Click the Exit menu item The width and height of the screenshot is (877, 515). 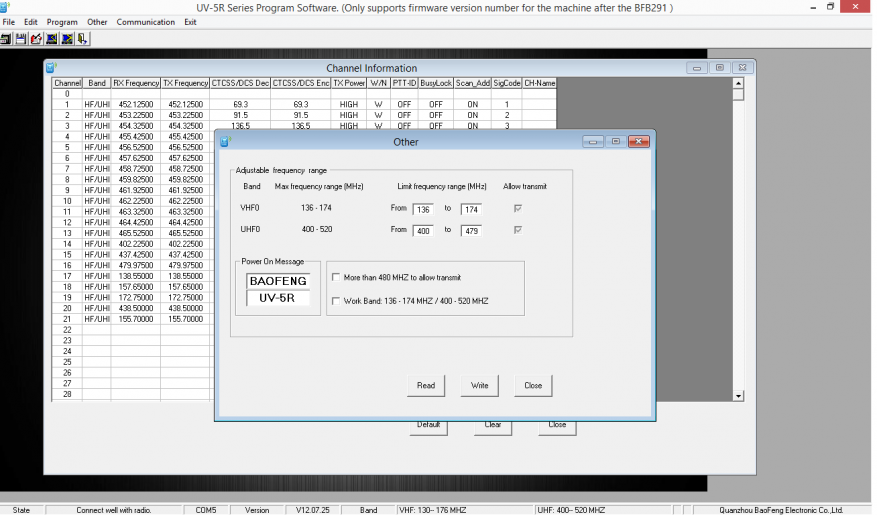190,22
